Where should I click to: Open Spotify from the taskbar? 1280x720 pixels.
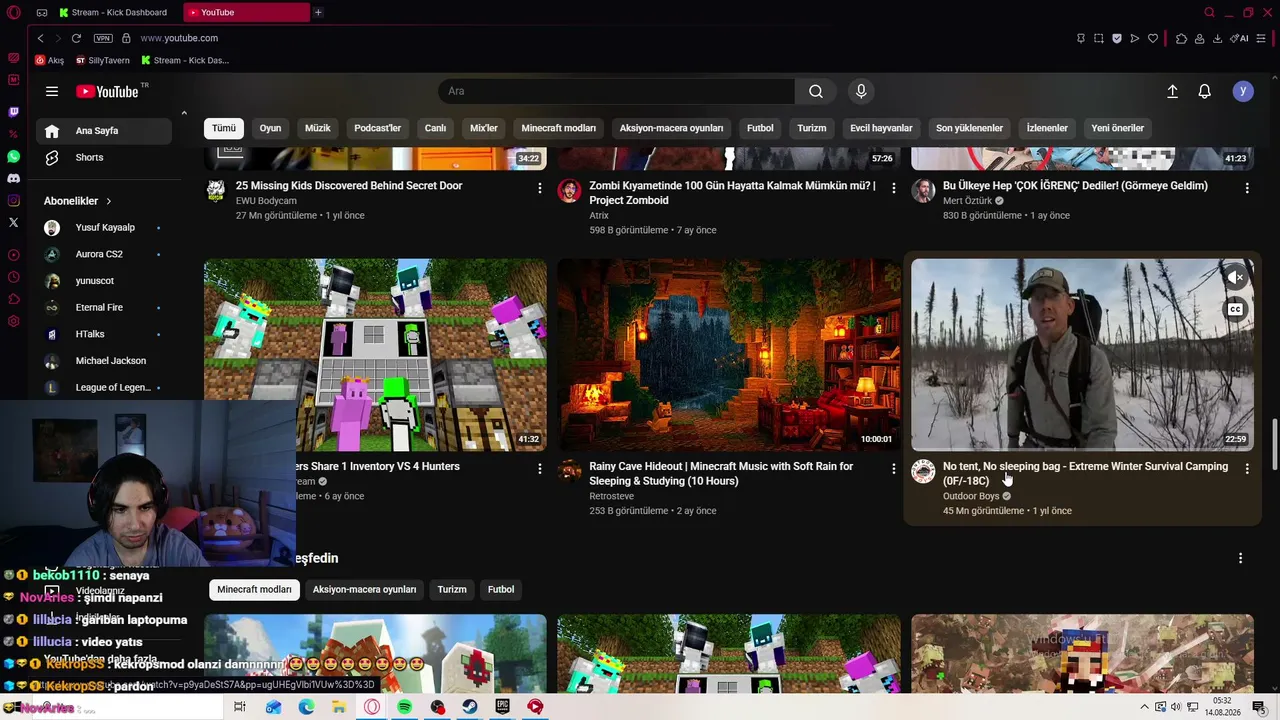pos(404,707)
